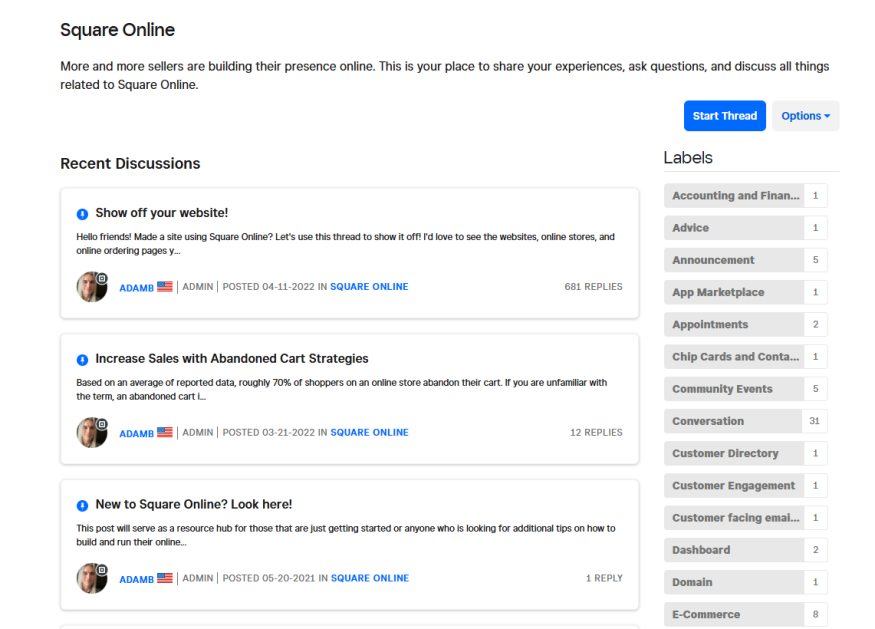Image resolution: width=875 pixels, height=629 pixels.
Task: Open AdamB's avatar in the Abandoned Cart Strategies post
Action: coord(92,433)
